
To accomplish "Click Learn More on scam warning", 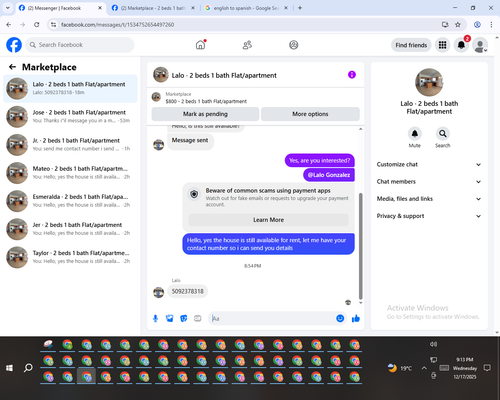I will click(x=269, y=220).
